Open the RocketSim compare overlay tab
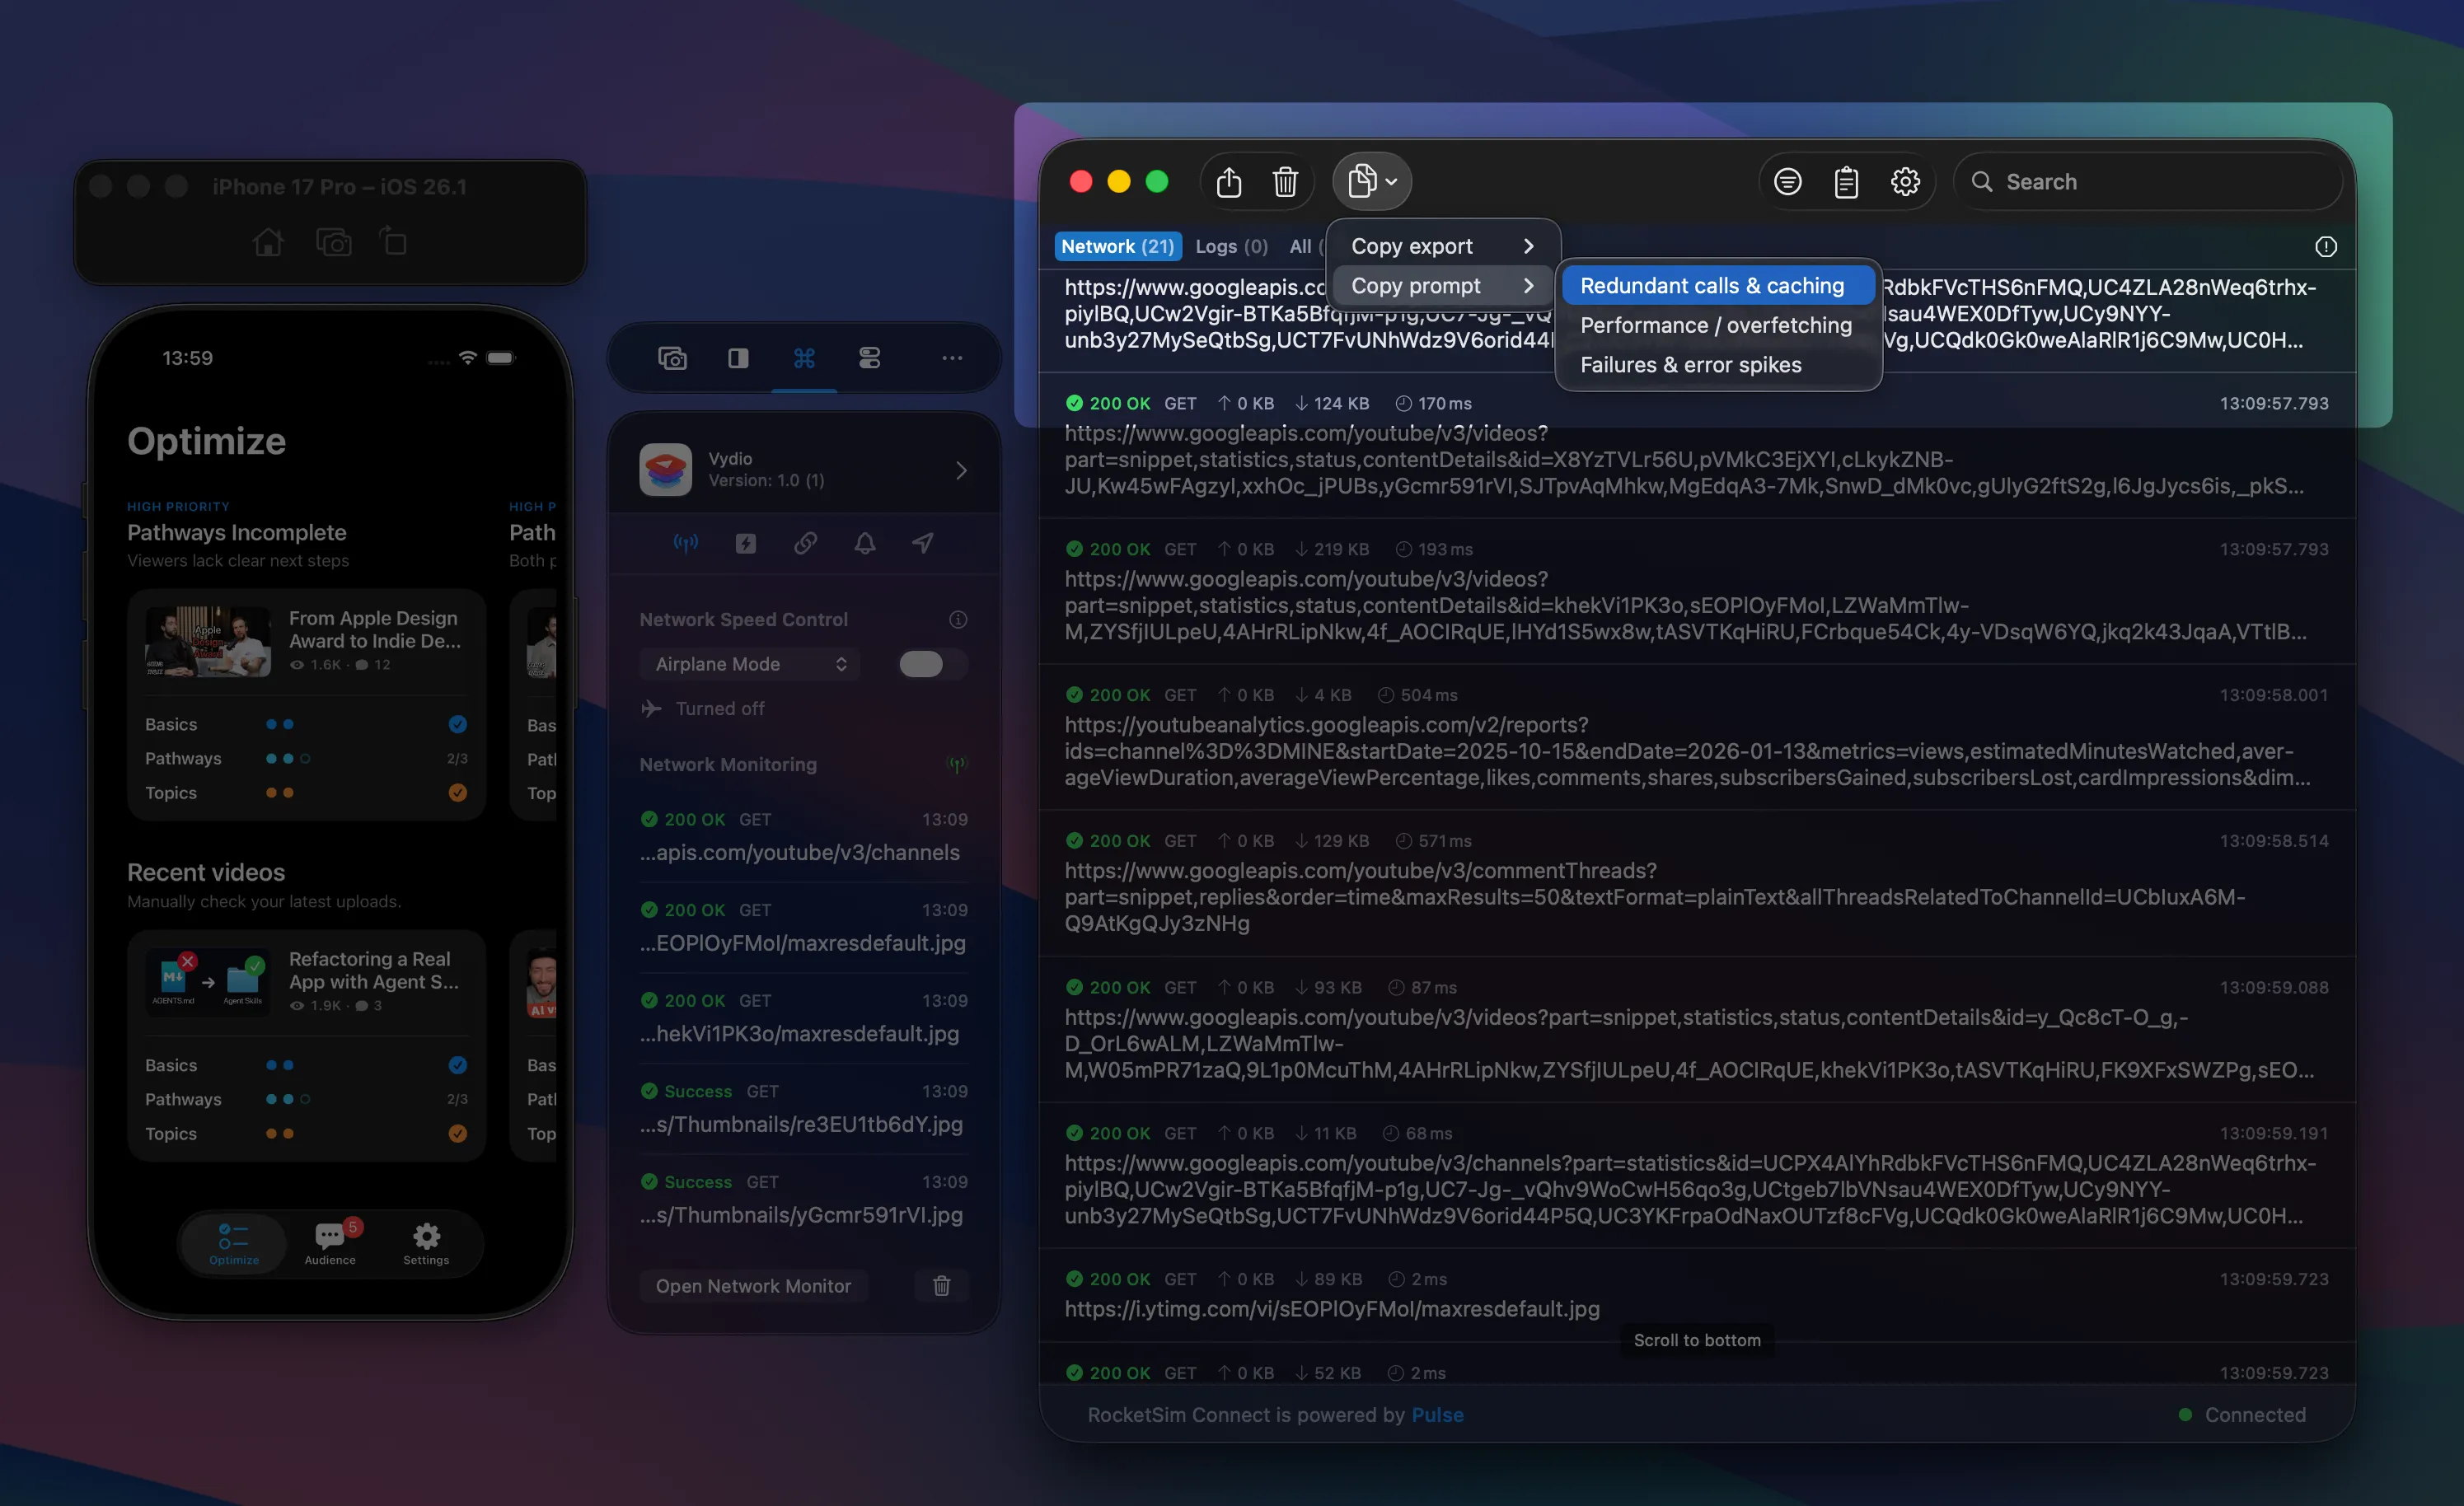This screenshot has width=2464, height=1506. 738,358
